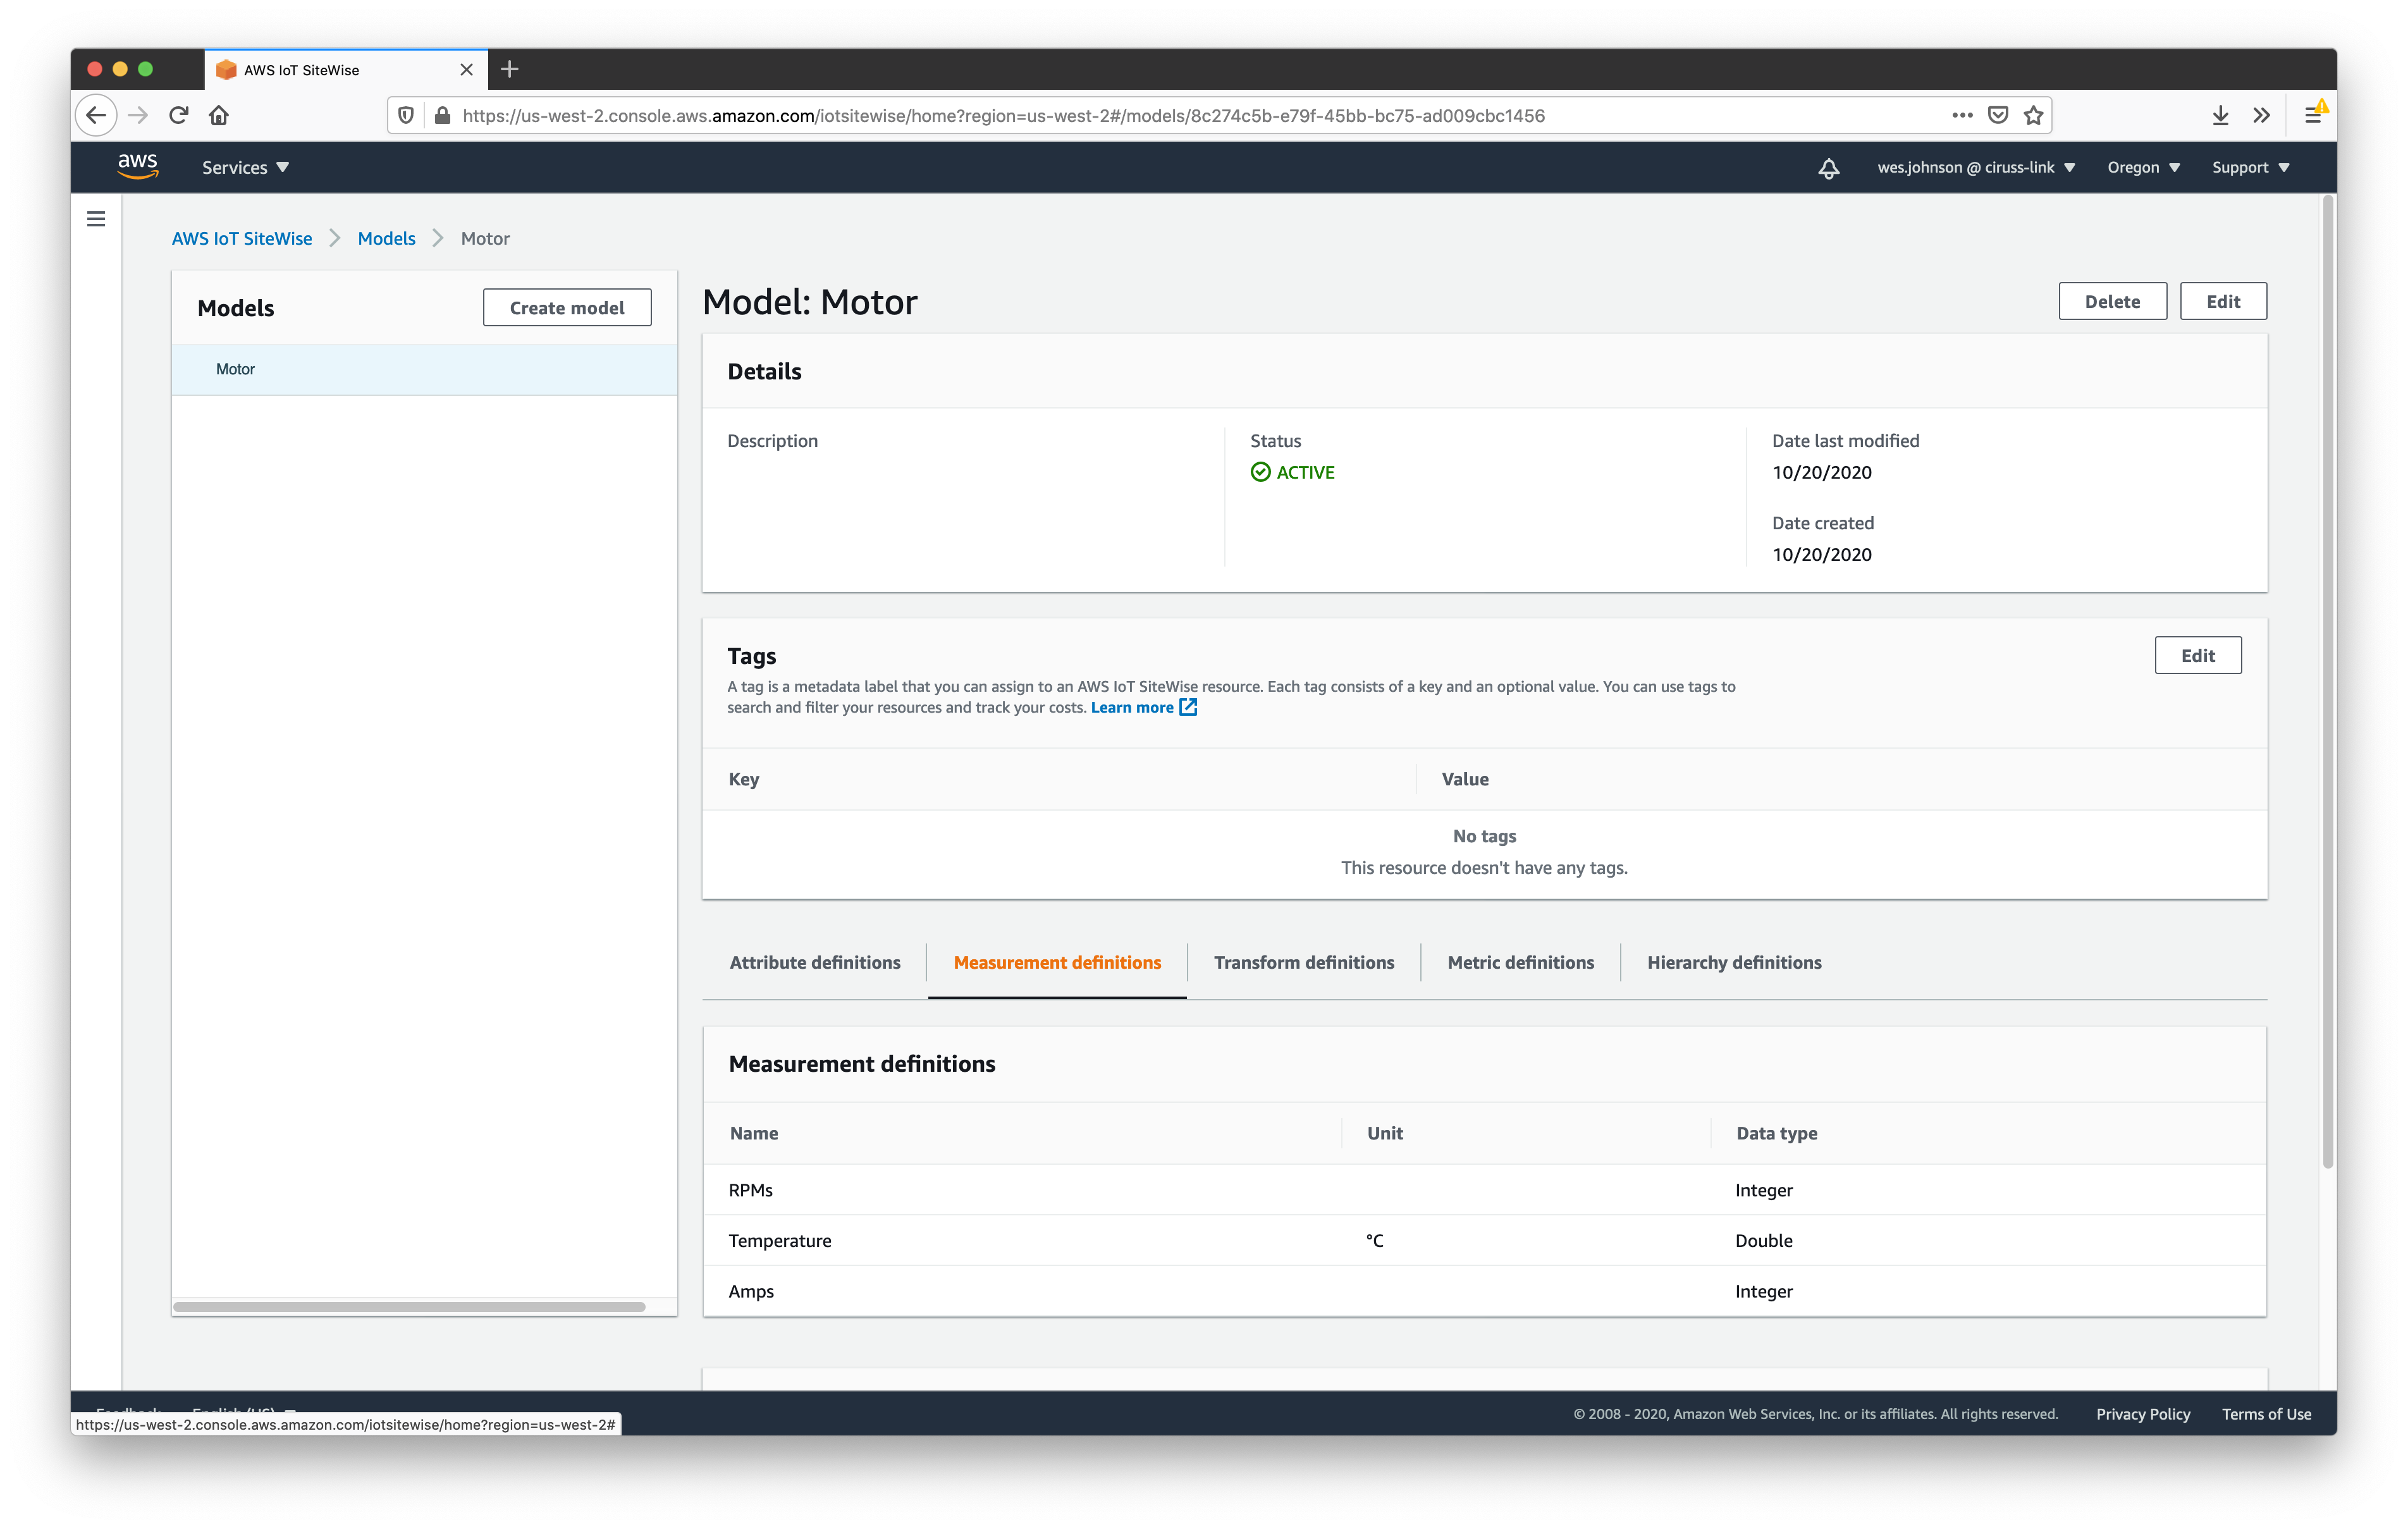Toggle the SiteWise side navigation hamburger
The width and height of the screenshot is (2408, 1529).
[96, 219]
